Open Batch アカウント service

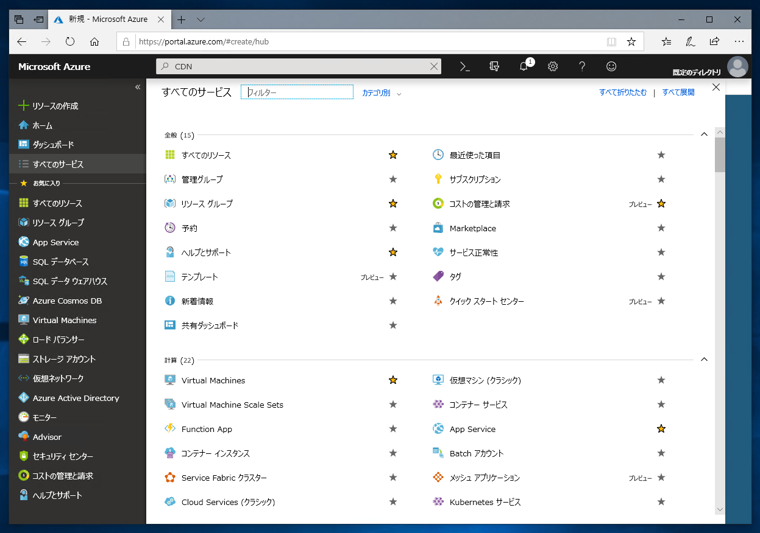click(x=476, y=454)
